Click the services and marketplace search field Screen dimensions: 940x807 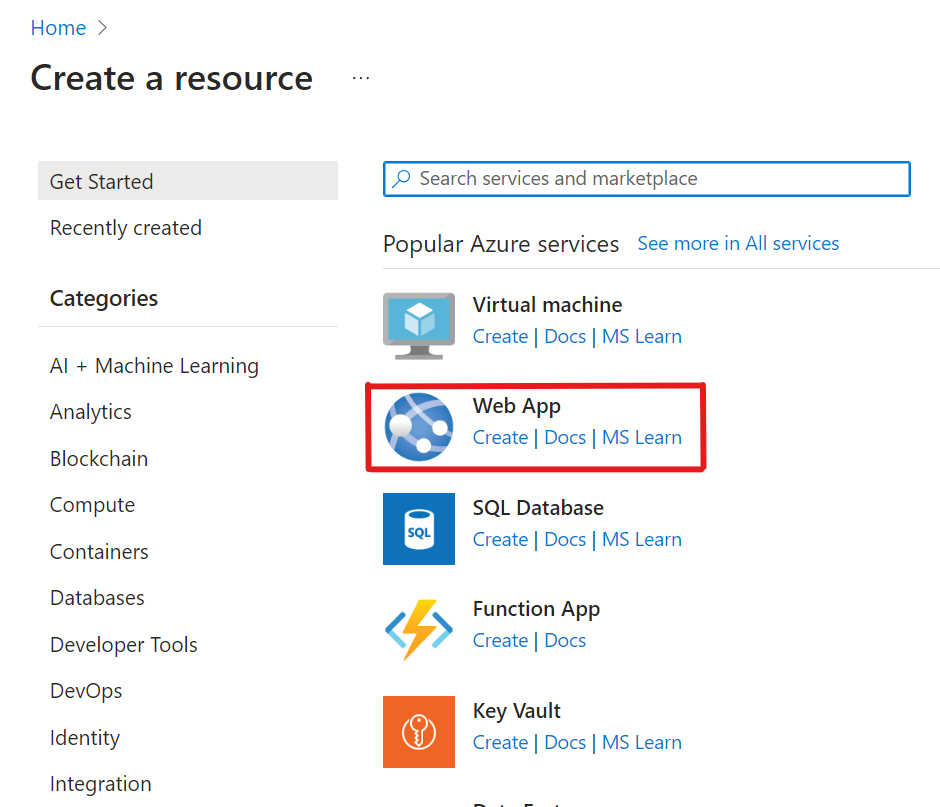point(646,179)
